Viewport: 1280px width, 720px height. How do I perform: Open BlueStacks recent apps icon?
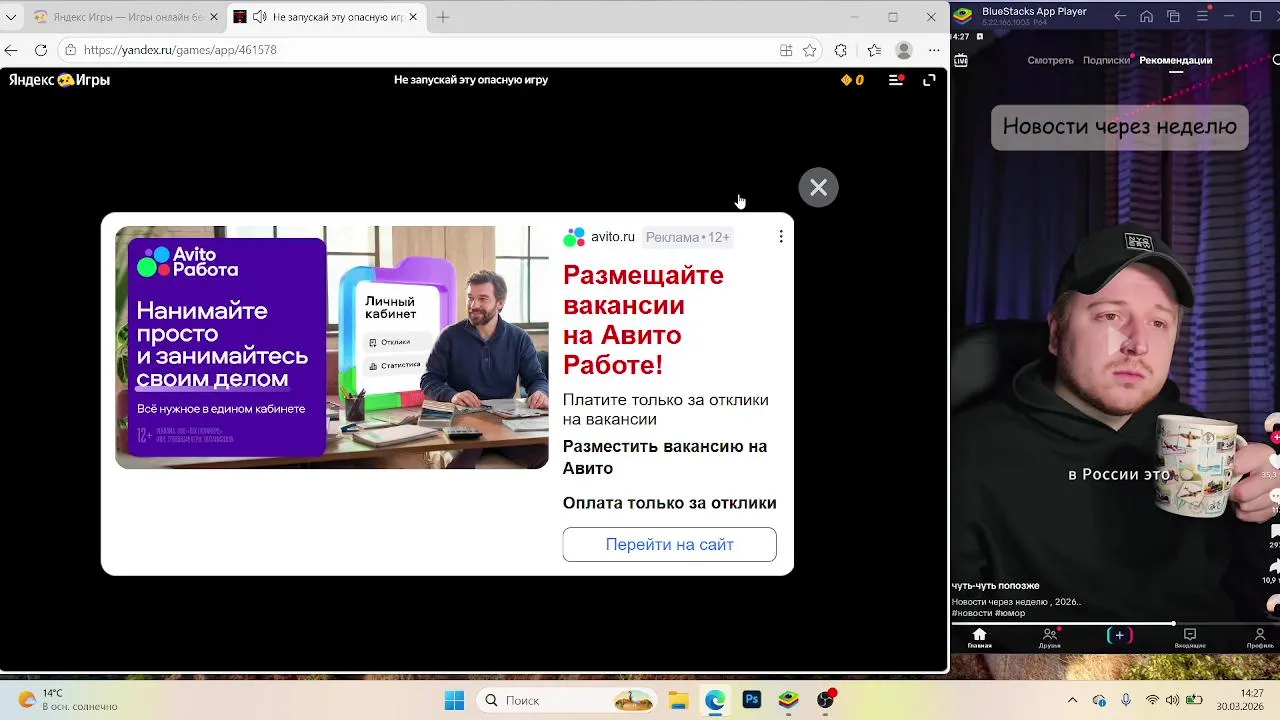(1174, 16)
